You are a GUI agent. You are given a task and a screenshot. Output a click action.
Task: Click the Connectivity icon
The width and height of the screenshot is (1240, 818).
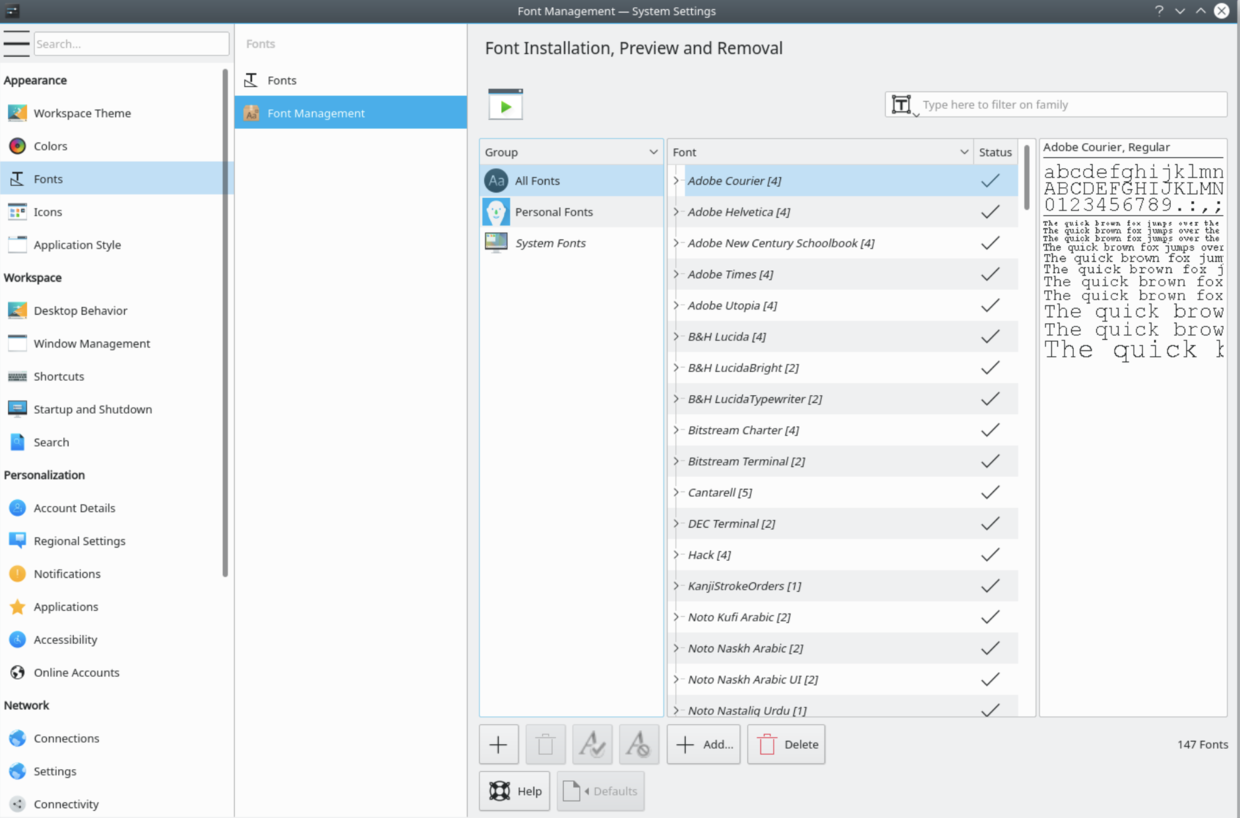17,804
